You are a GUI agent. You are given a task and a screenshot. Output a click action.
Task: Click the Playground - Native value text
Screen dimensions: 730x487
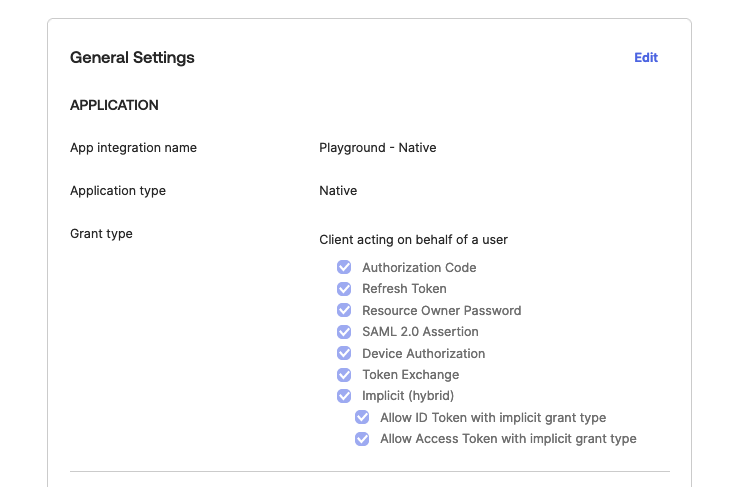pos(377,148)
